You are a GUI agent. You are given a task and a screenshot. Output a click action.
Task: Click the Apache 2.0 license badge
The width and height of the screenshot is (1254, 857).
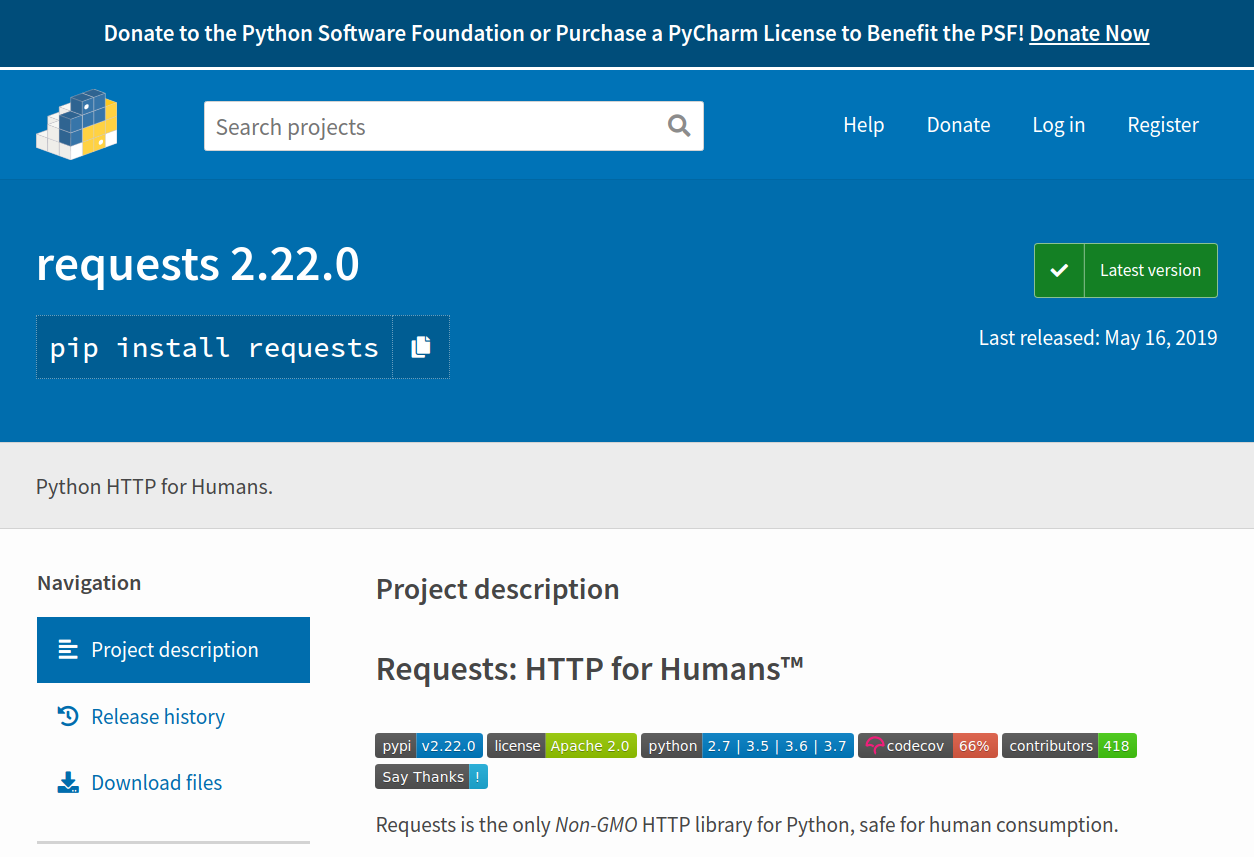point(562,745)
